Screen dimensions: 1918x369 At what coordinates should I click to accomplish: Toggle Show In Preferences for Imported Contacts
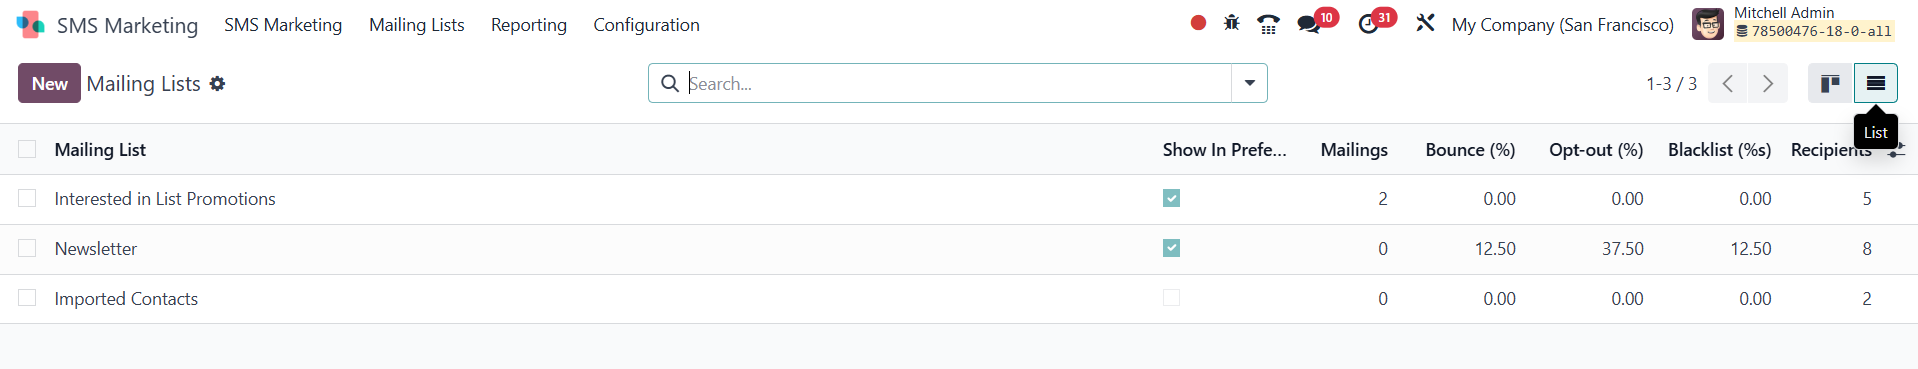click(x=1172, y=298)
